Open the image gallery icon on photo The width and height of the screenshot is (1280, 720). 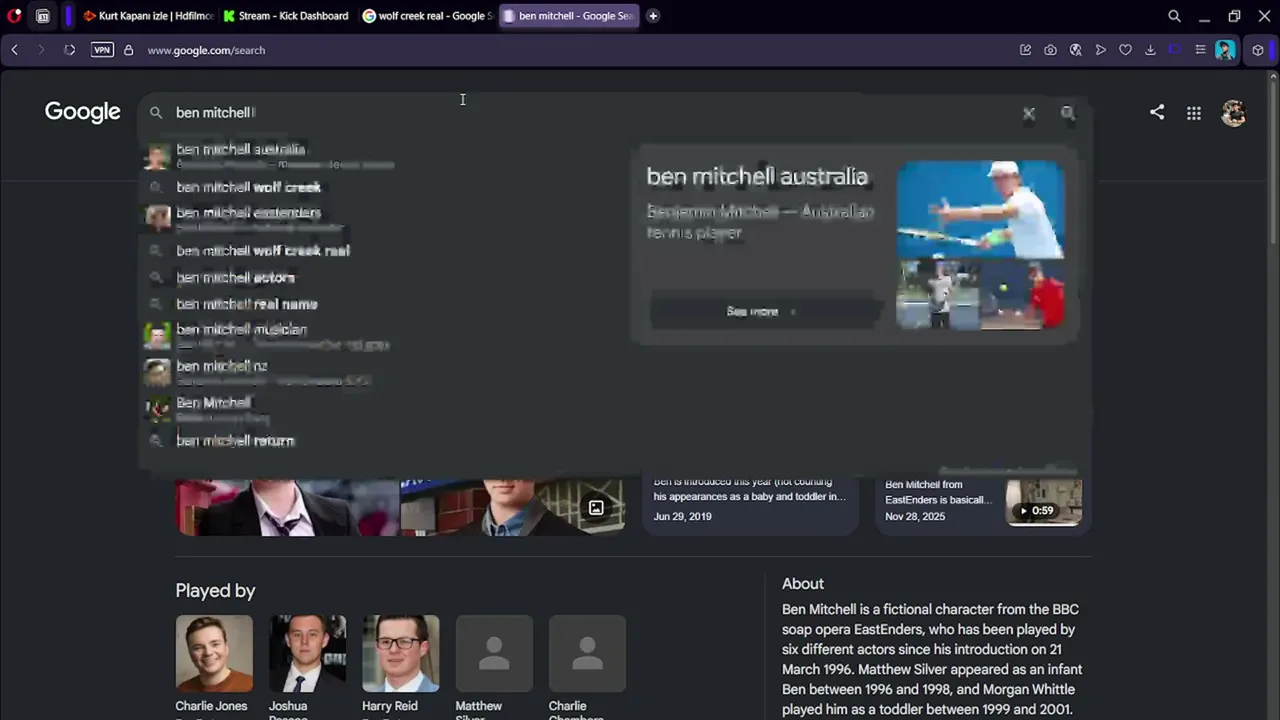[596, 508]
